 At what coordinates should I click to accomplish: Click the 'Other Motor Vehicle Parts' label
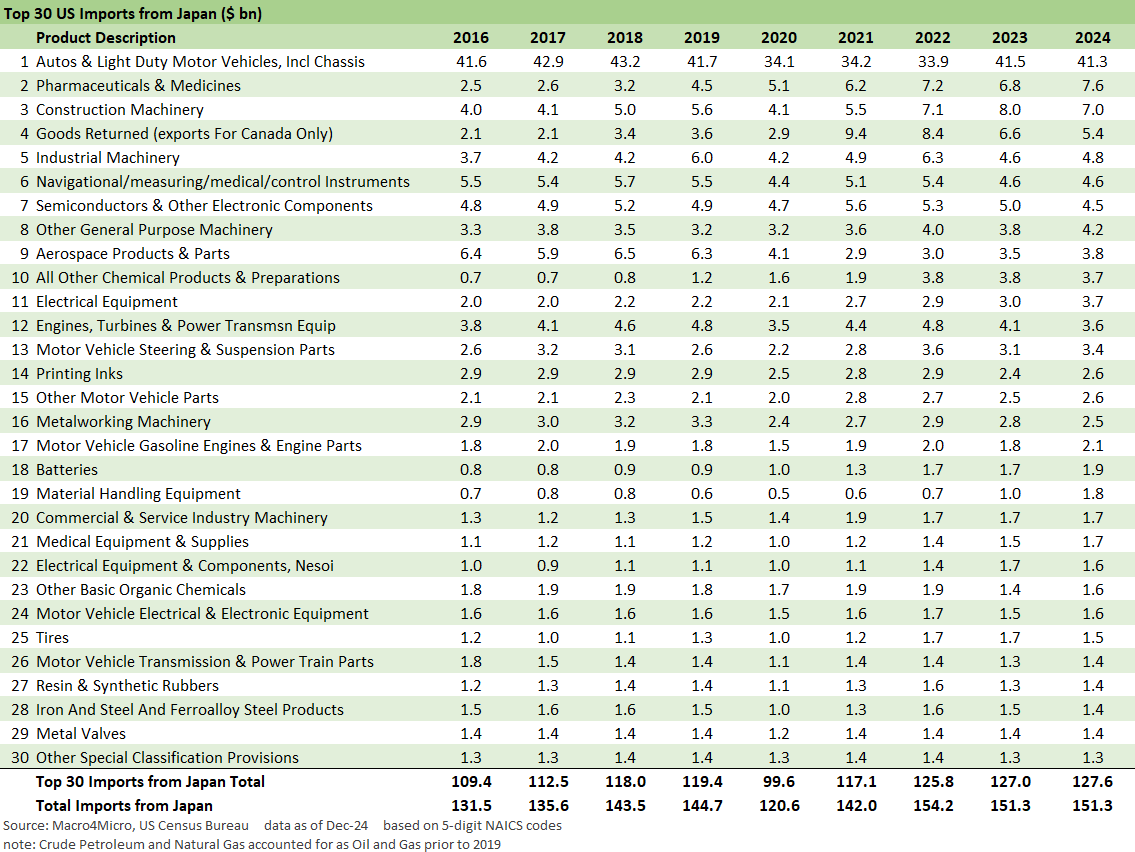pos(127,397)
